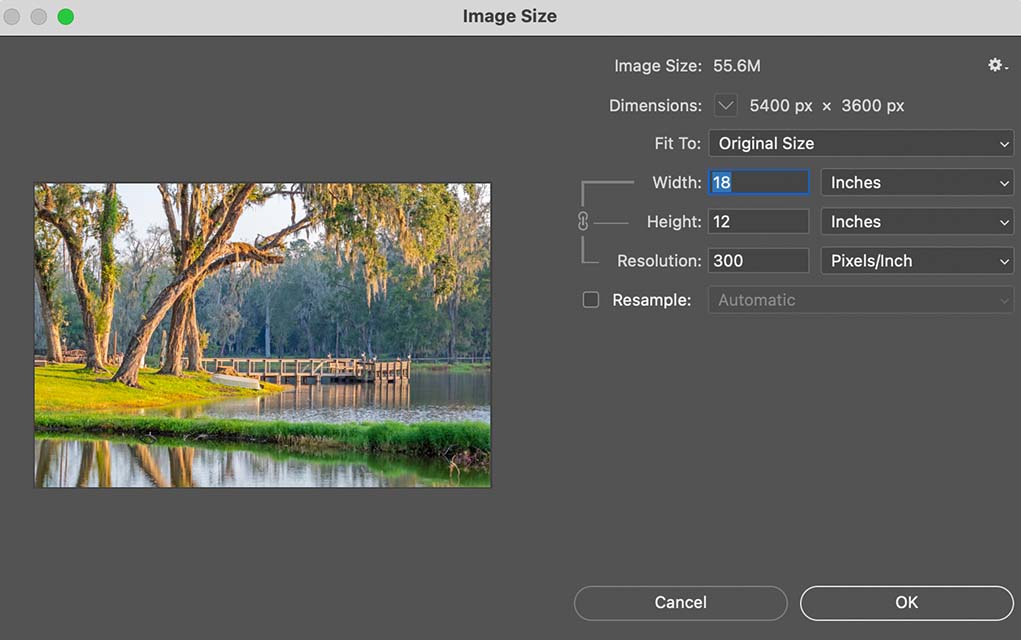Viewport: 1021px width, 640px height.
Task: Open the Resolution units dropdown showing Pixels/Inch
Action: 915,261
